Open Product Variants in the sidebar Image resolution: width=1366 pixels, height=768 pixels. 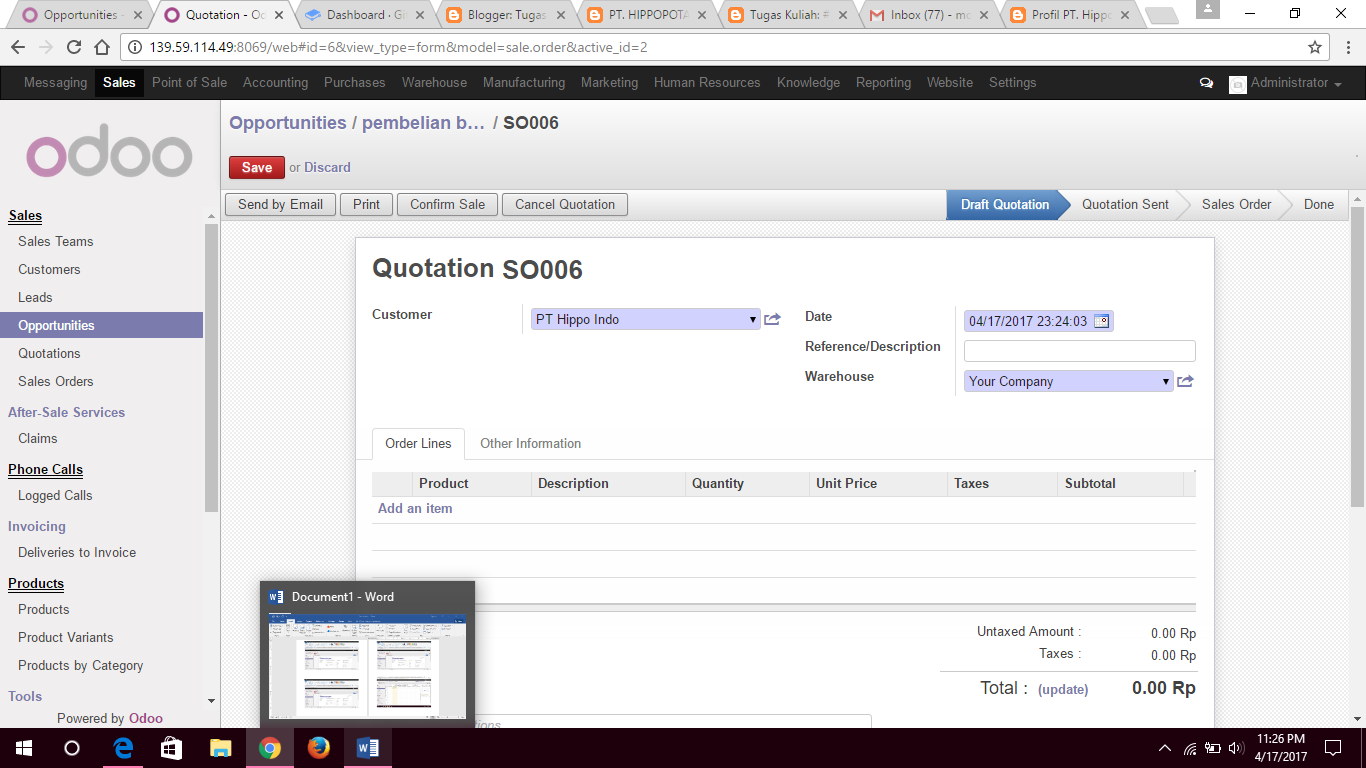point(66,637)
